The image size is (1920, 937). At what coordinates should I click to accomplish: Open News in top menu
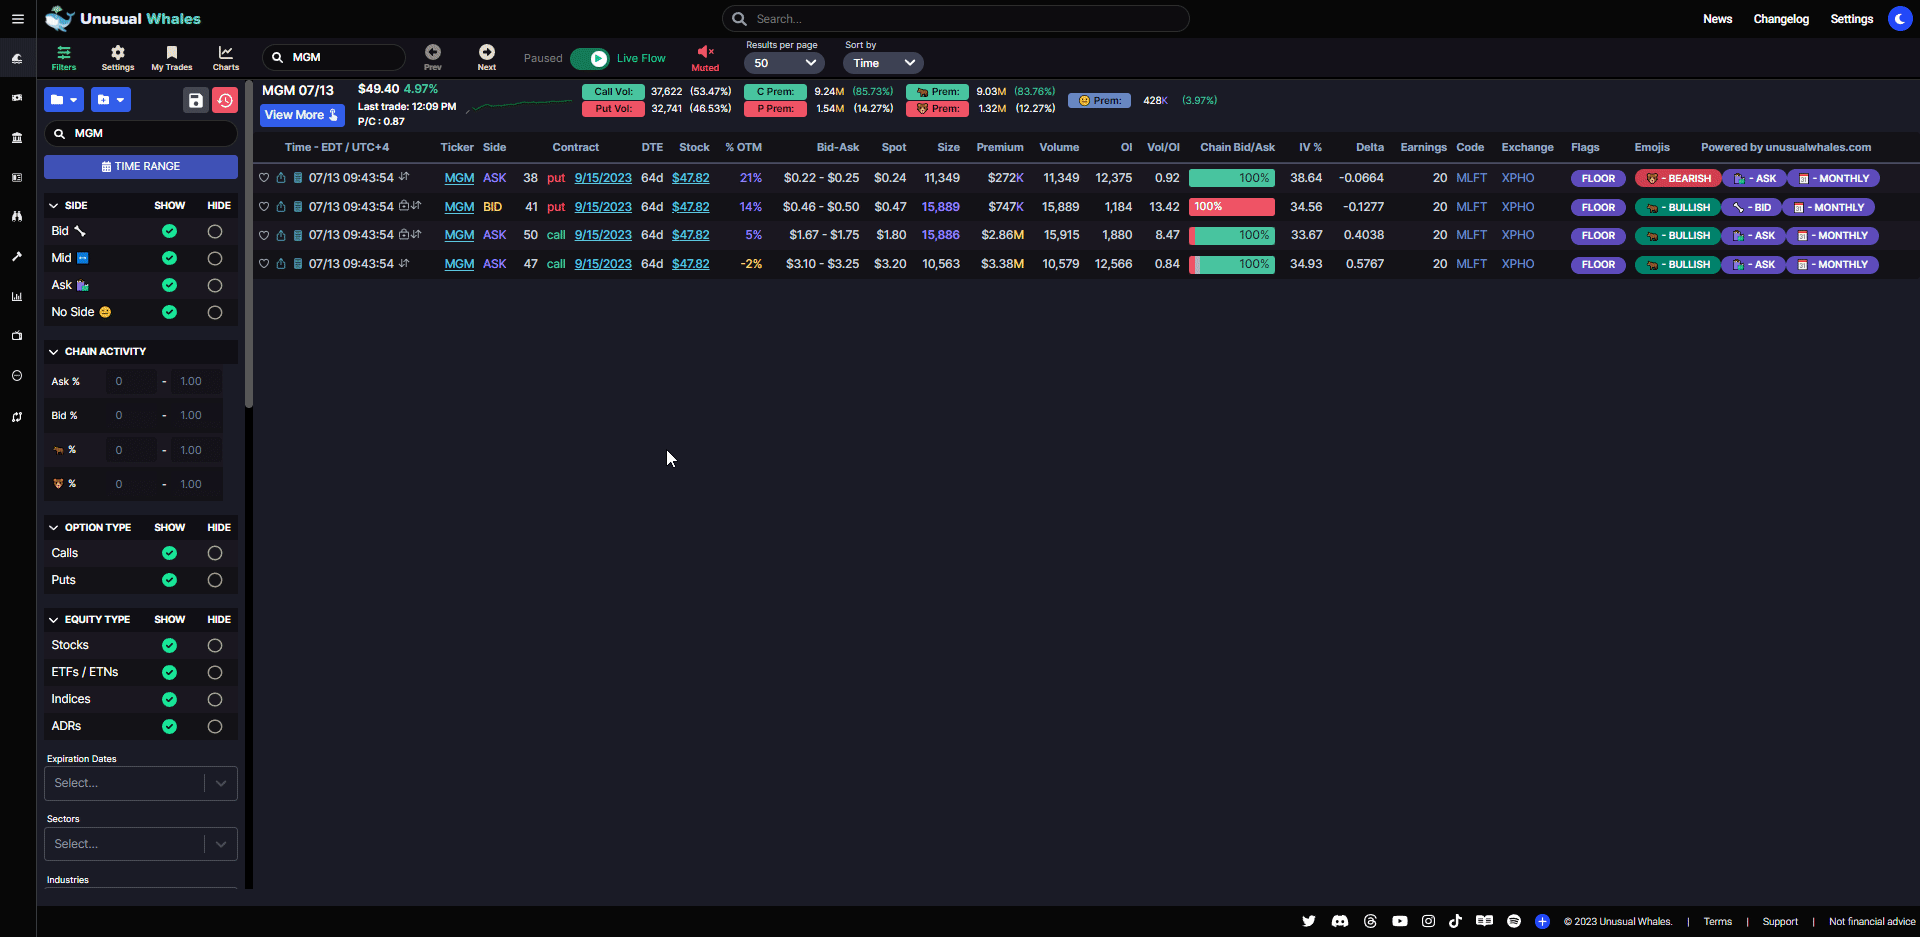tap(1717, 19)
